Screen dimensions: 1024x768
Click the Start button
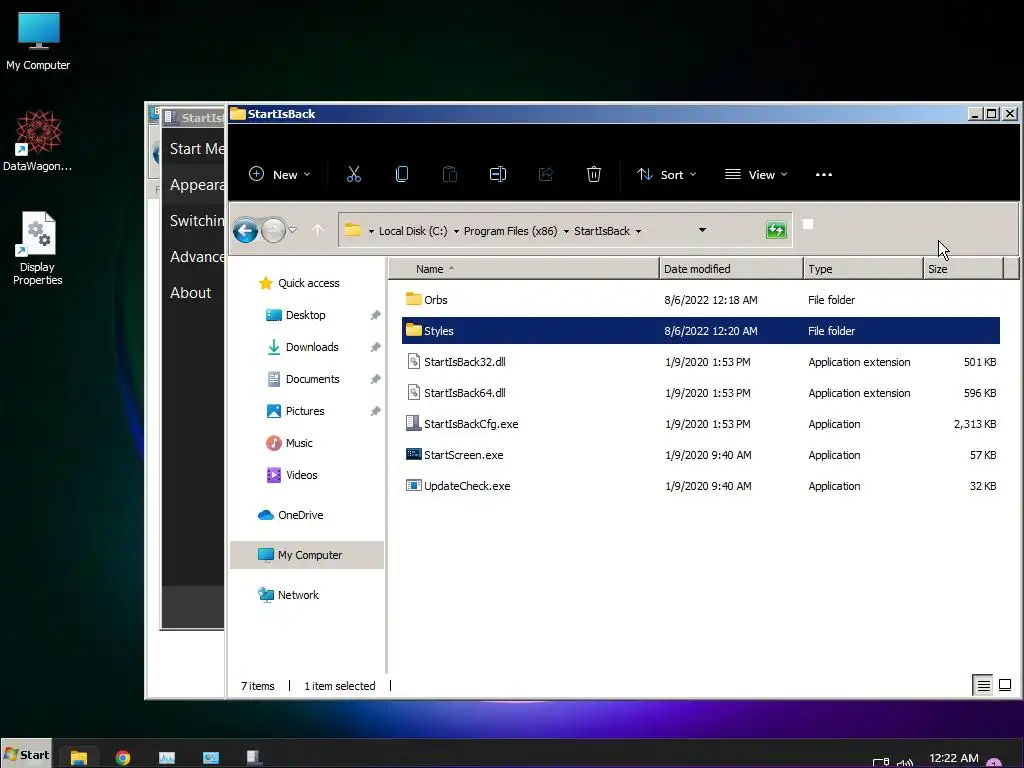[26, 755]
